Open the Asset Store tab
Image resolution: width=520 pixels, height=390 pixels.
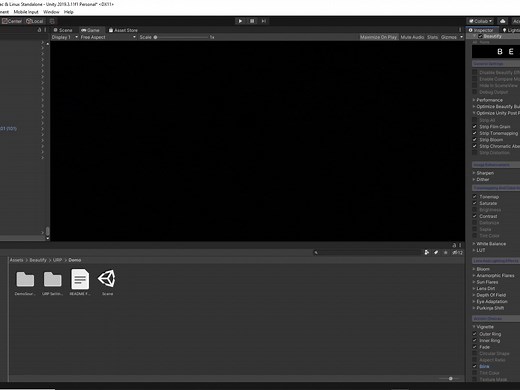123,30
